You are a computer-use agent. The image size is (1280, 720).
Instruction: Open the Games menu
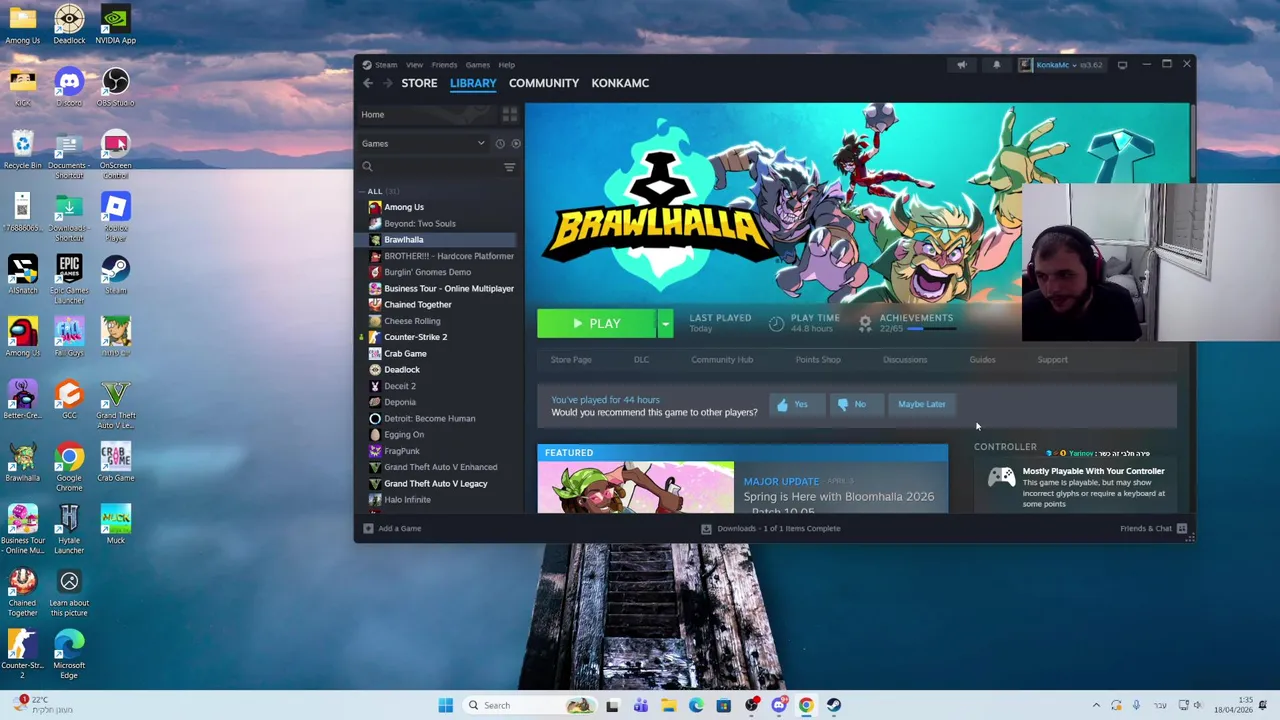tap(477, 65)
